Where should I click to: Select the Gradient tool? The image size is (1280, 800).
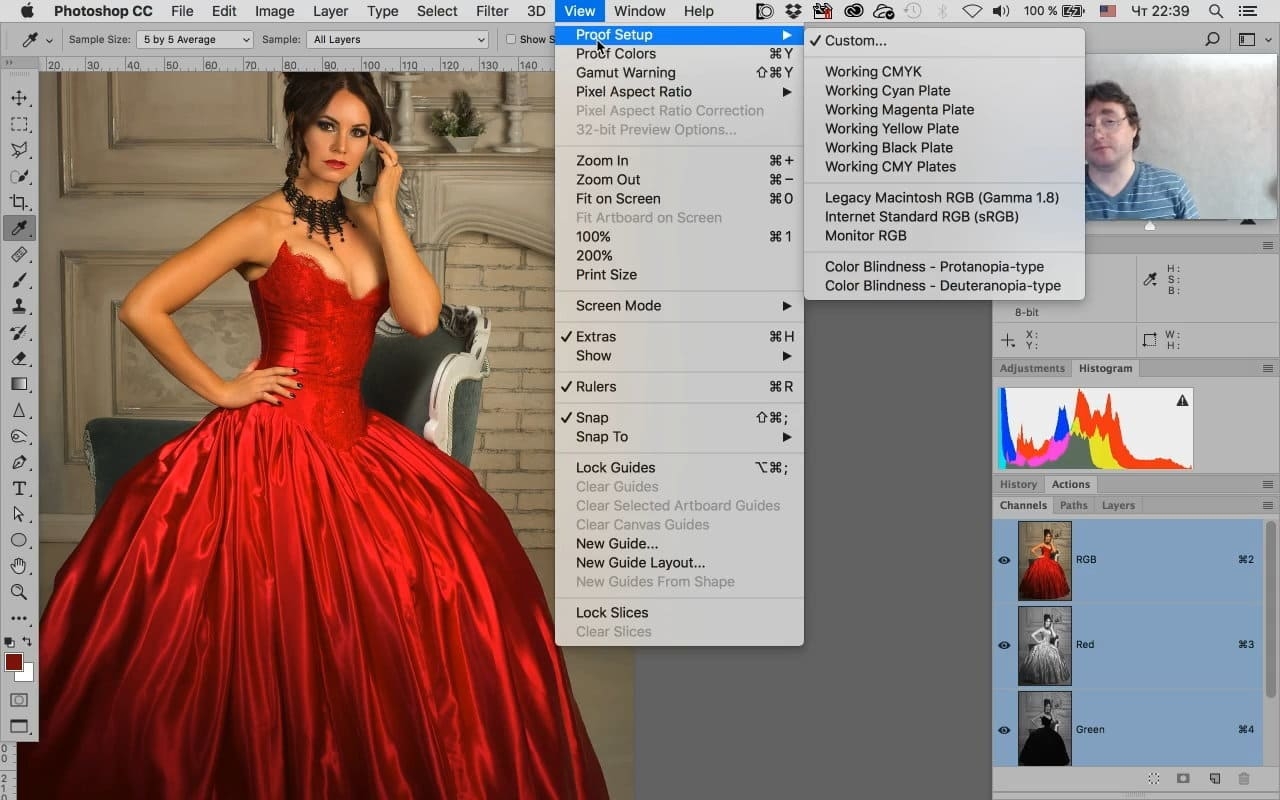(x=19, y=384)
